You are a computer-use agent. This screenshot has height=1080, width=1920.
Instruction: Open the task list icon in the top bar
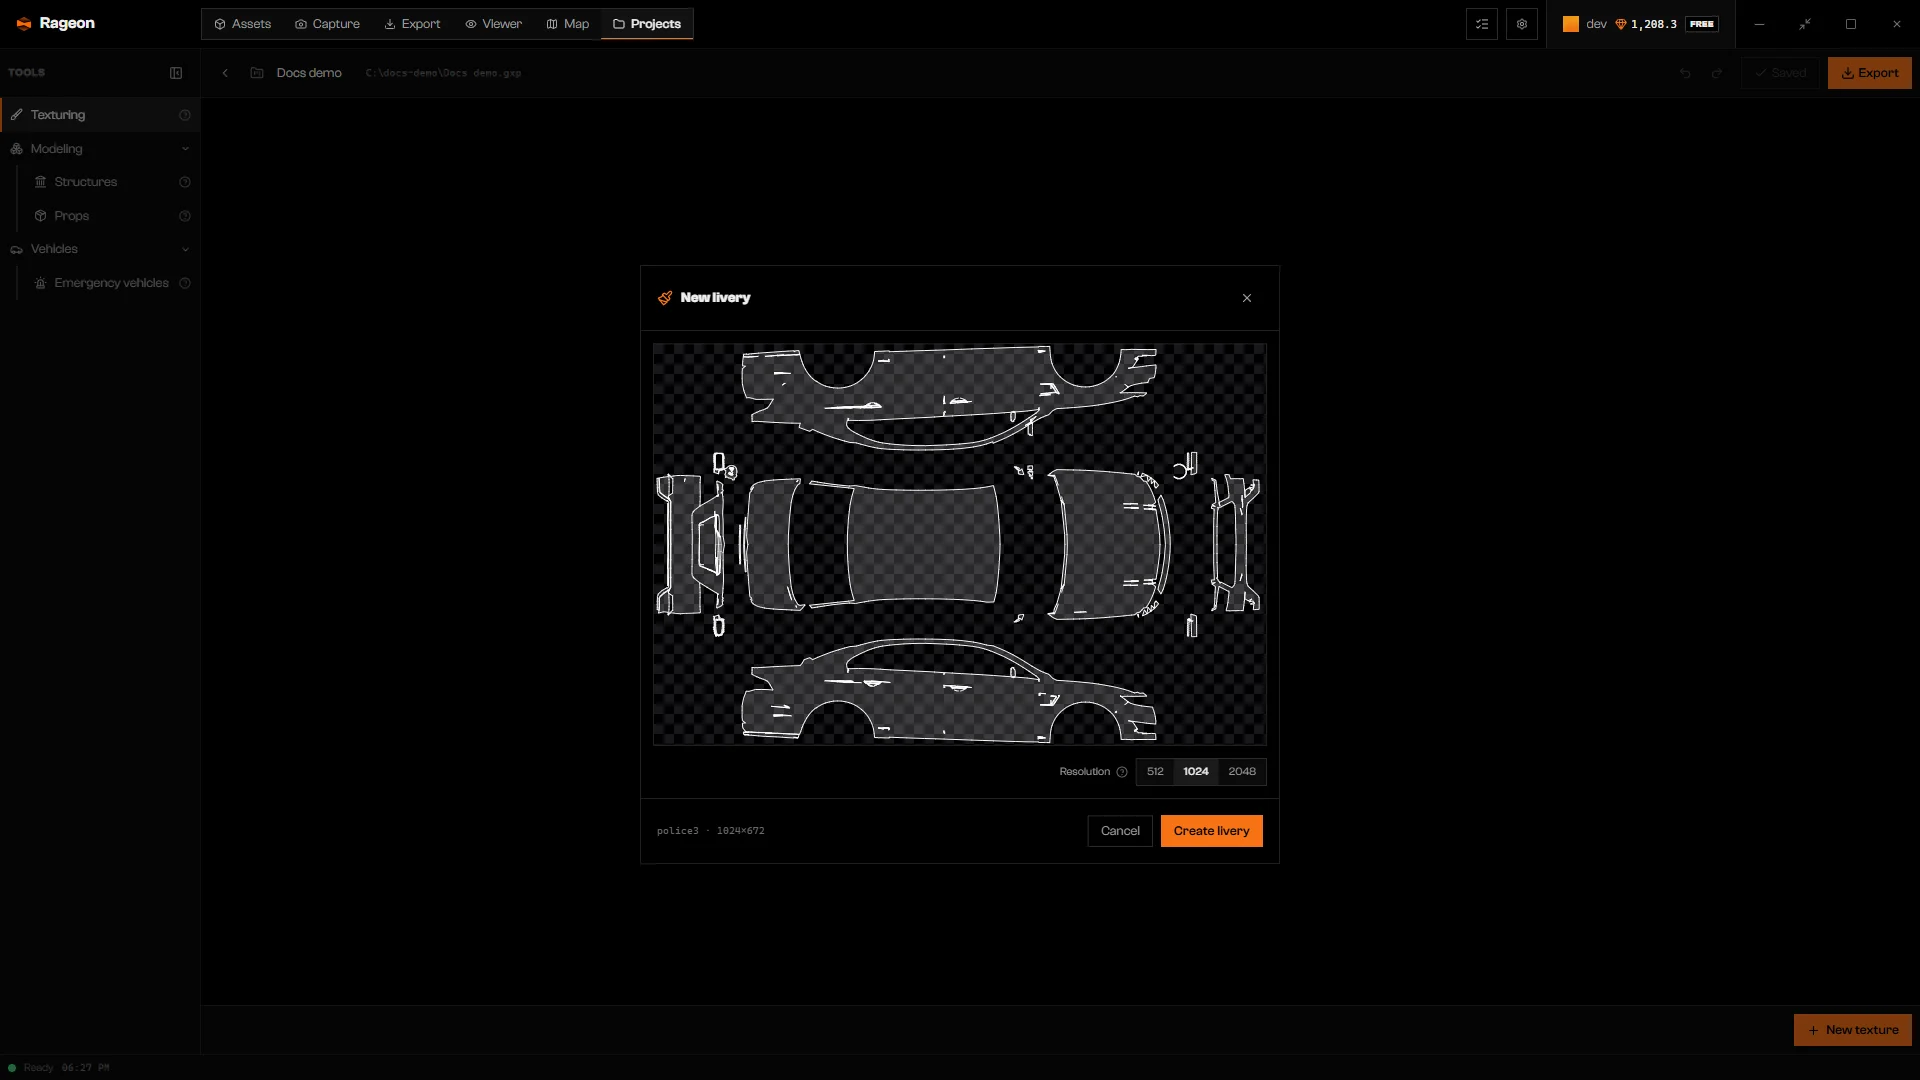tap(1482, 24)
